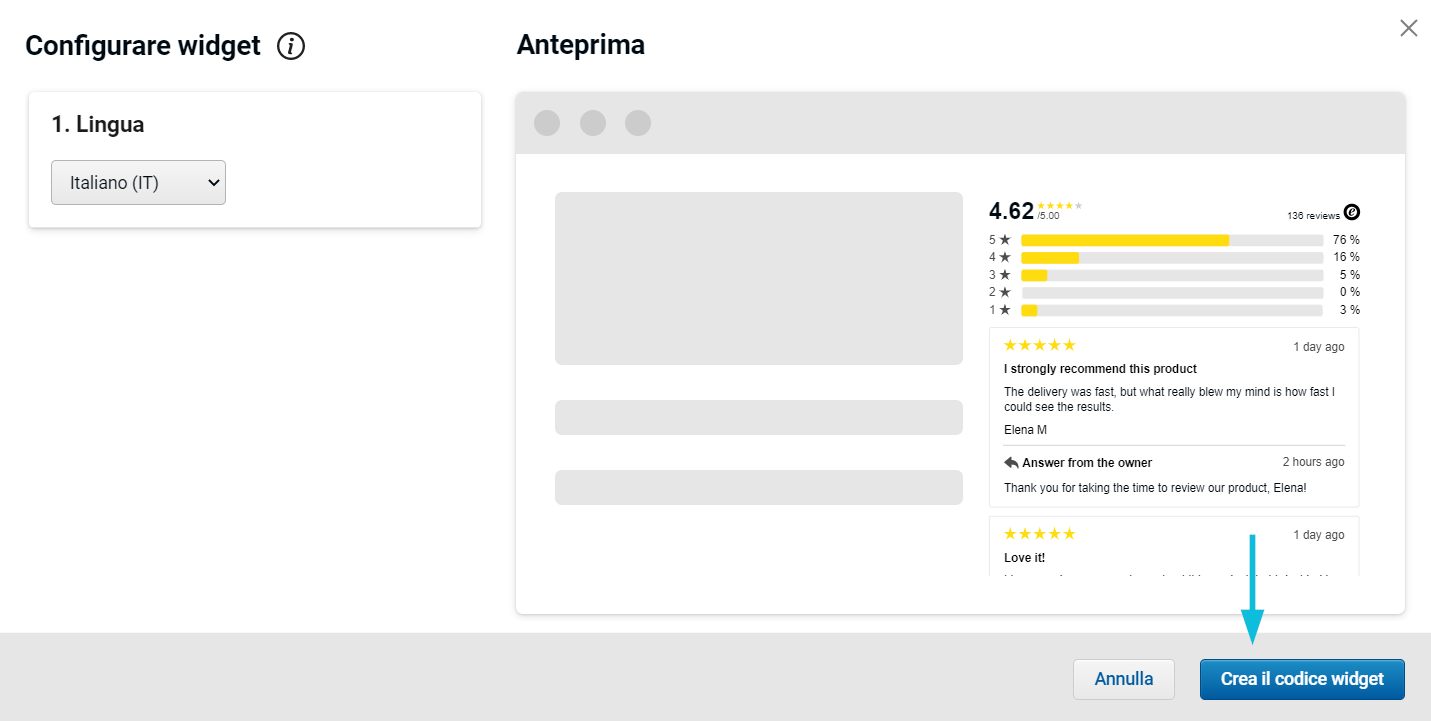This screenshot has height=721, width=1431.
Task: Click the review title 'I strongly recommend this product'
Action: click(x=1100, y=369)
